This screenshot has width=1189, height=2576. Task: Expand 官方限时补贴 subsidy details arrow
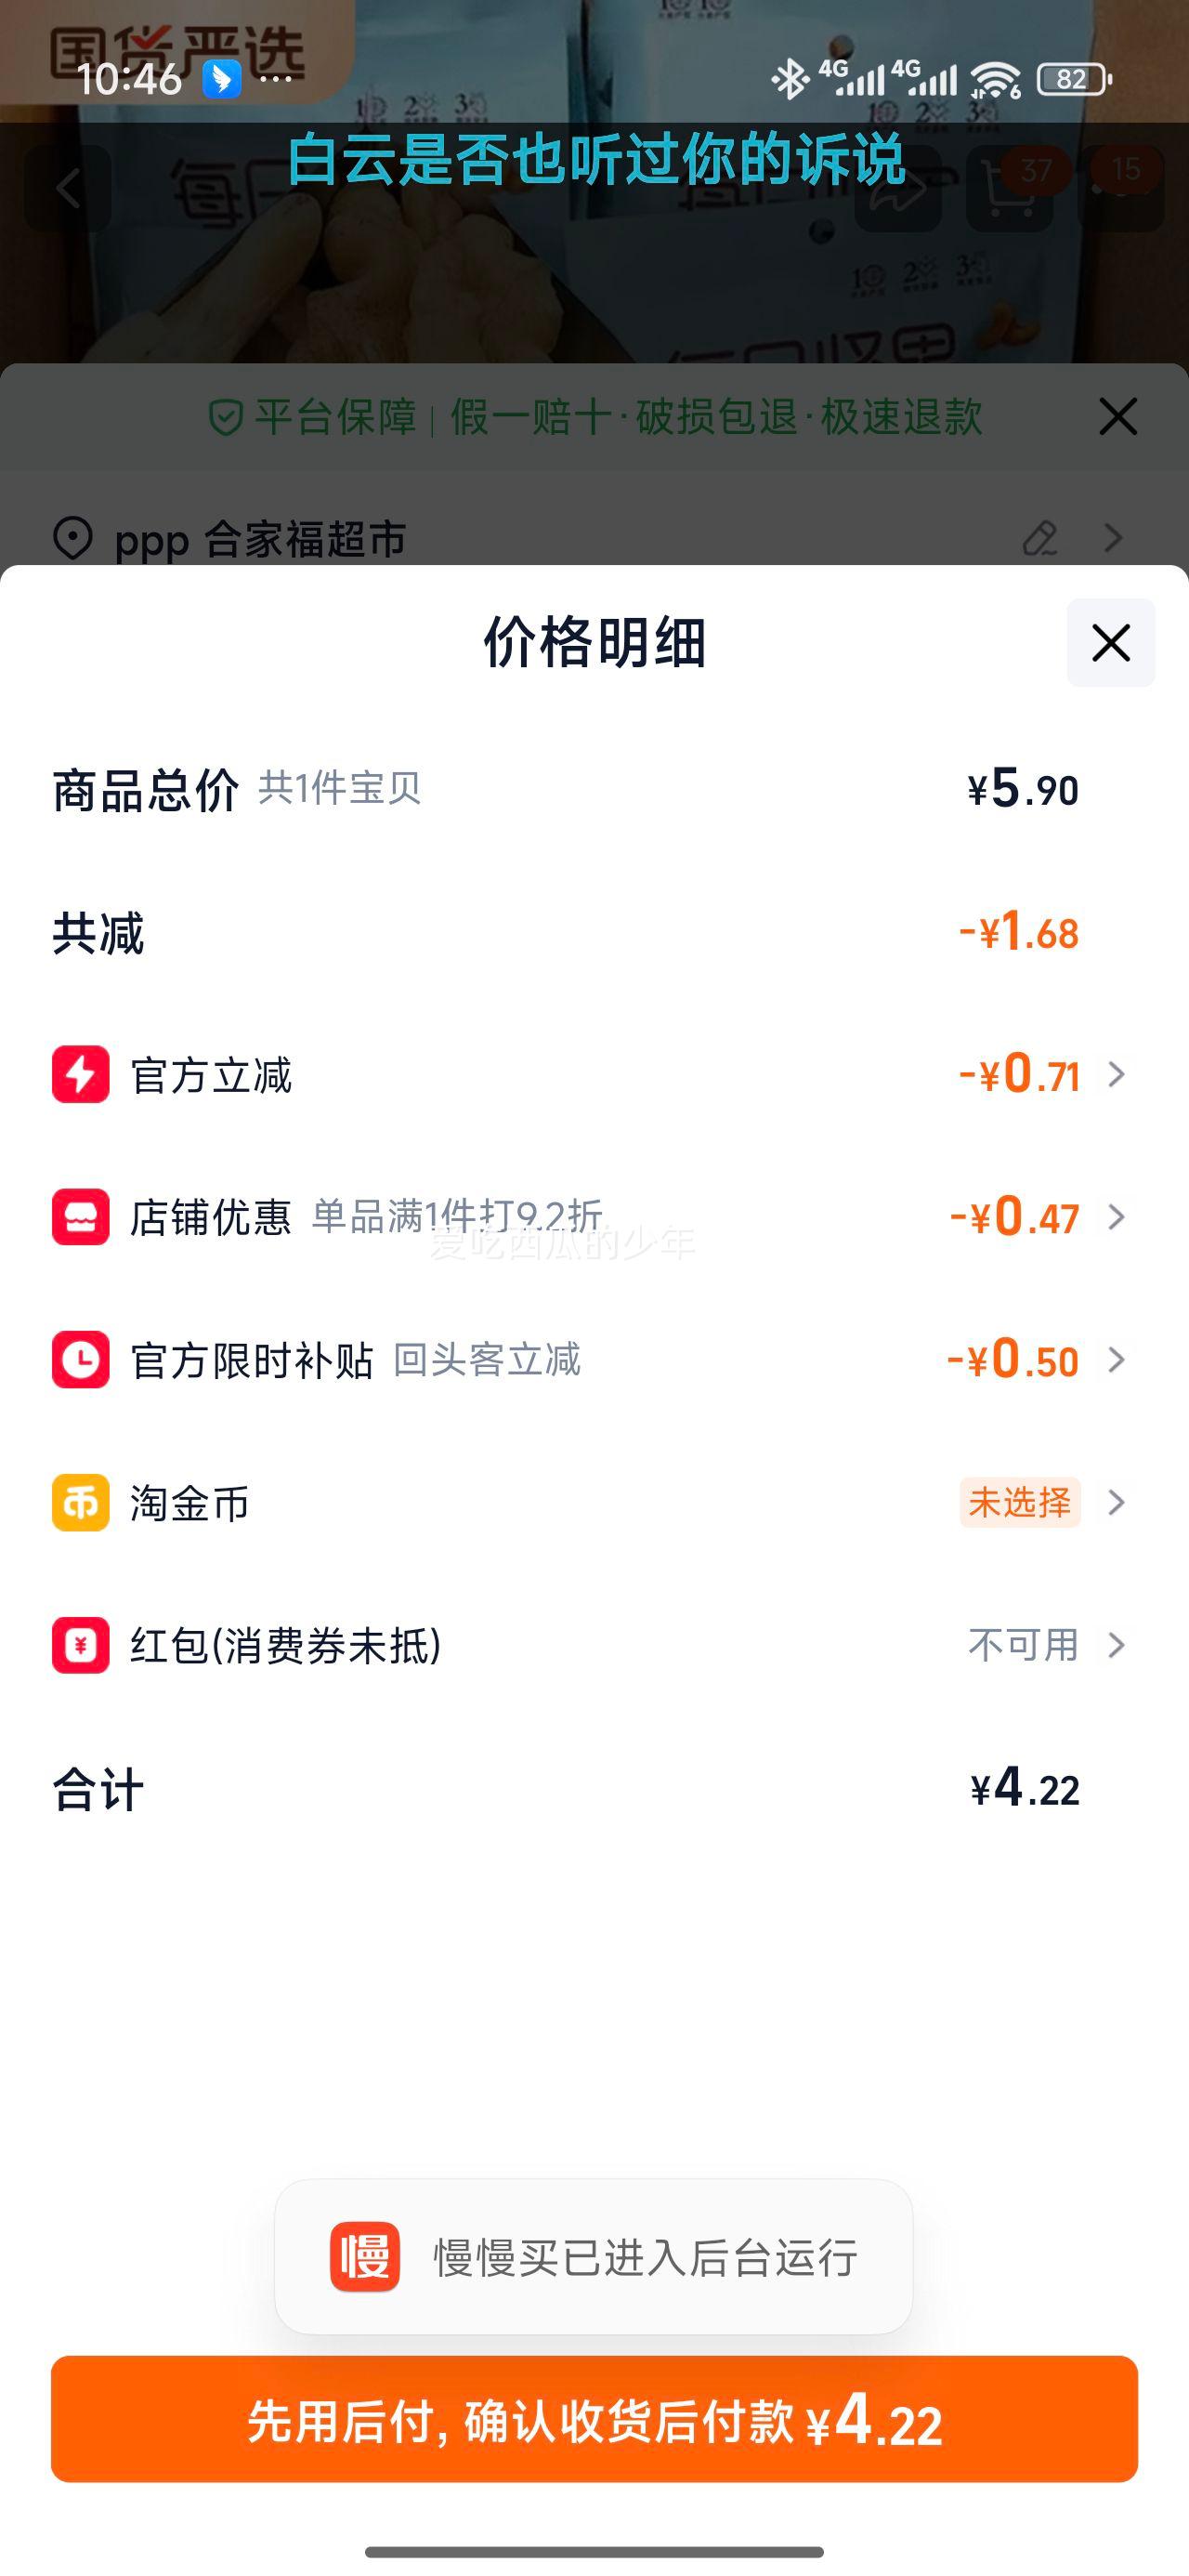pos(1117,1360)
